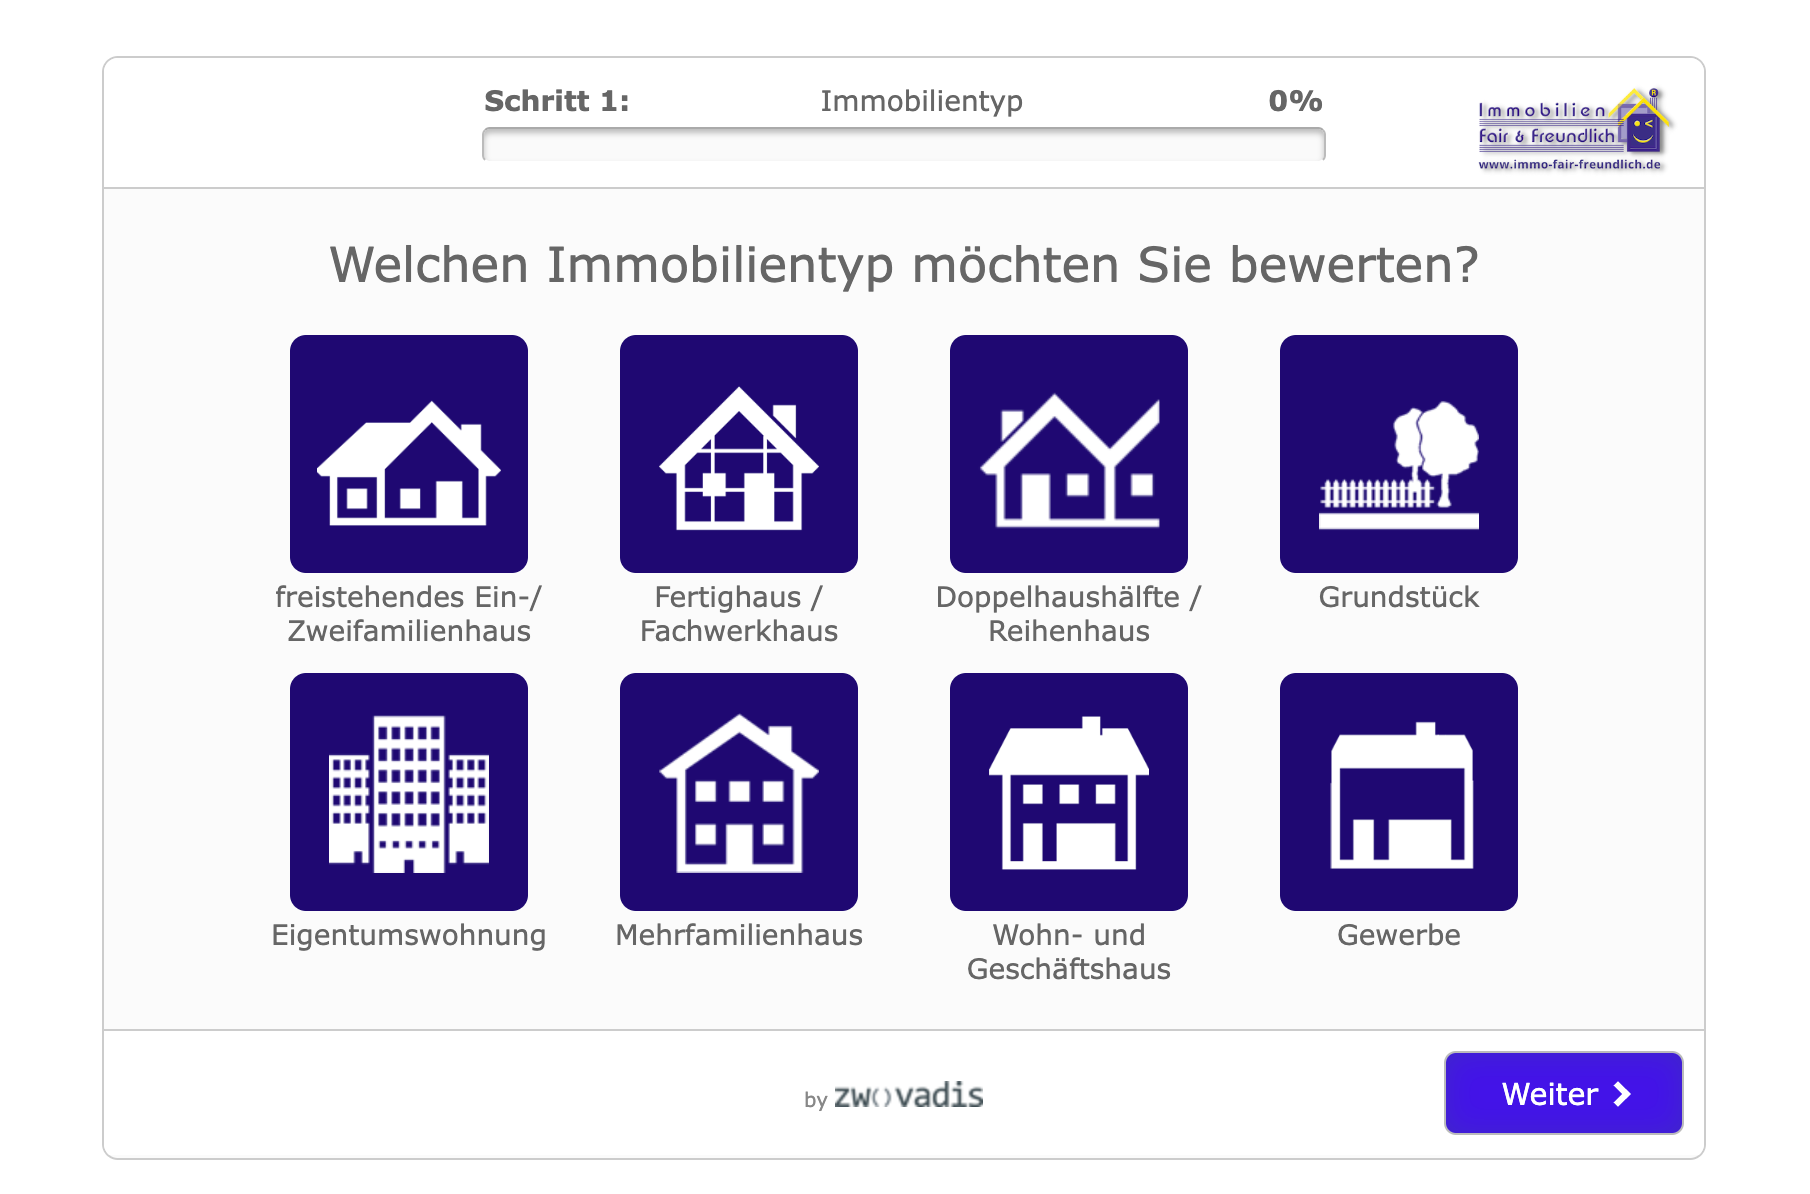Screen dimensions: 1810x1194
Task: Pick the Doppelhaushälfte / Reihenhaus icon
Action: pos(1069,454)
